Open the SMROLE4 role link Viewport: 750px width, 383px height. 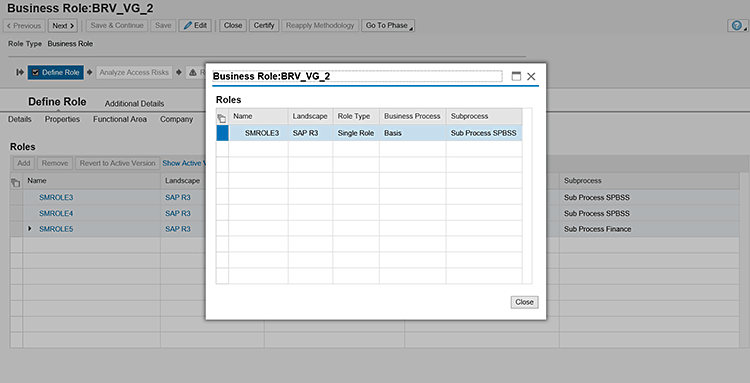point(56,213)
